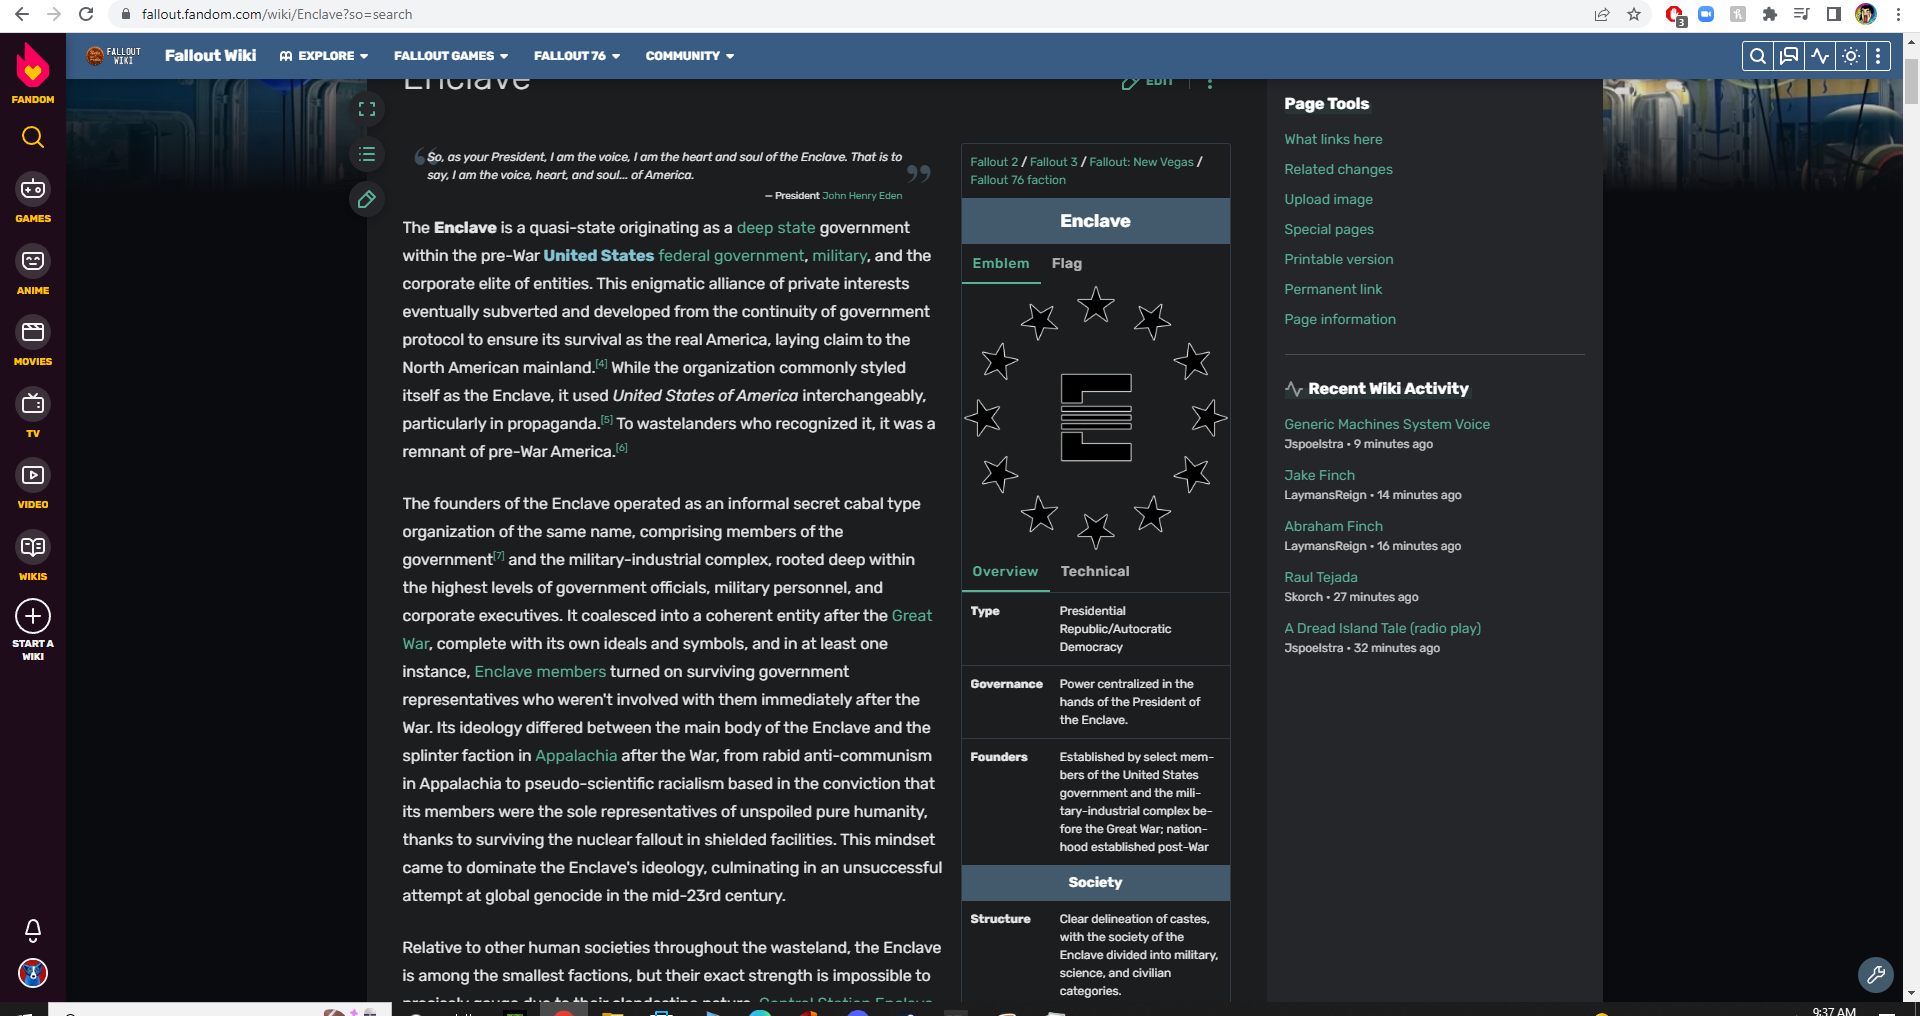Screen dimensions: 1920x1016
Task: Open recent activity icon in wiki header
Action: pyautogui.click(x=1820, y=56)
